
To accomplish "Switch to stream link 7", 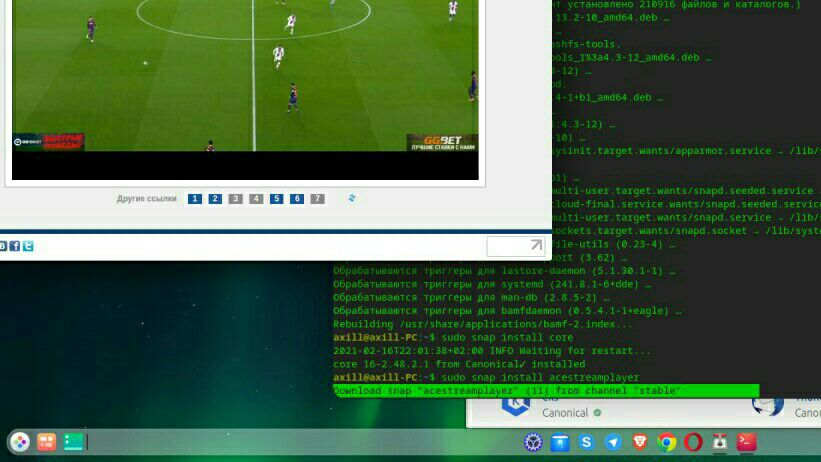I will pos(317,199).
